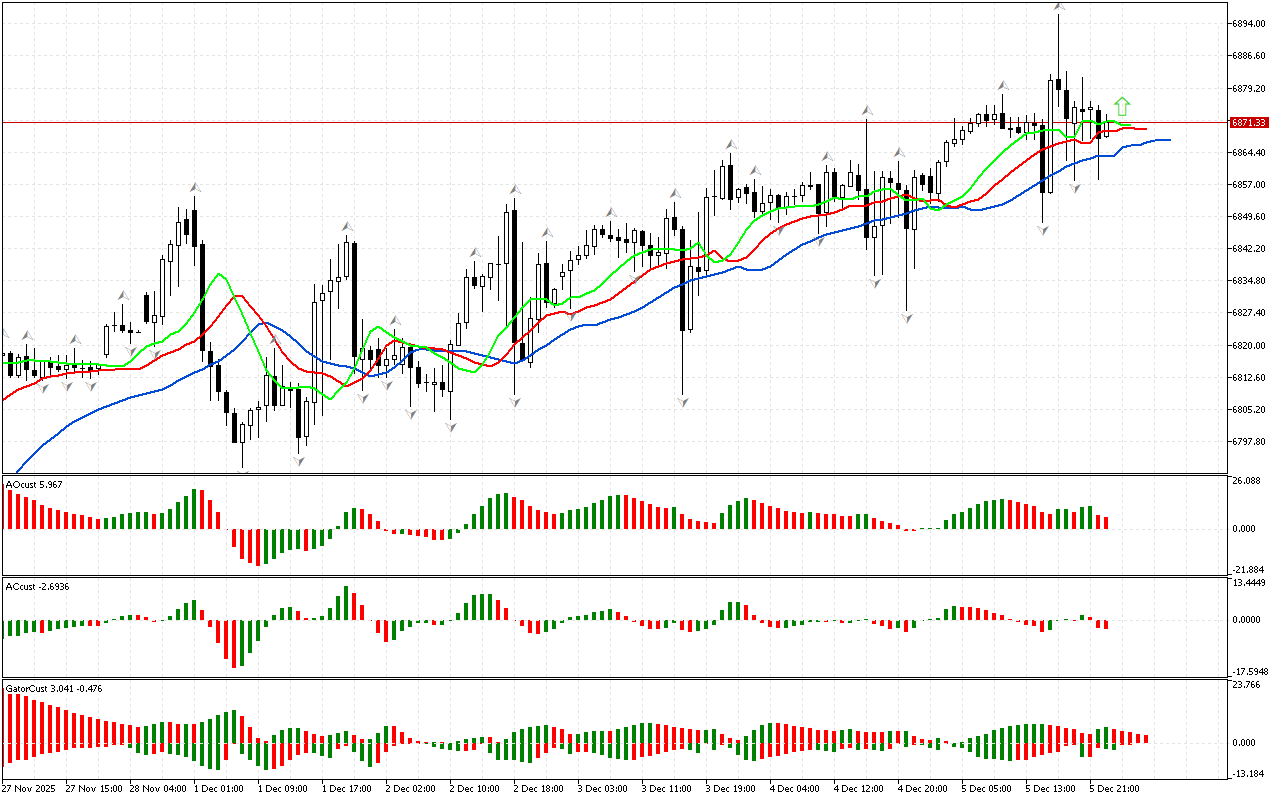Click the 3 Dec 11:00 time label

[667, 788]
